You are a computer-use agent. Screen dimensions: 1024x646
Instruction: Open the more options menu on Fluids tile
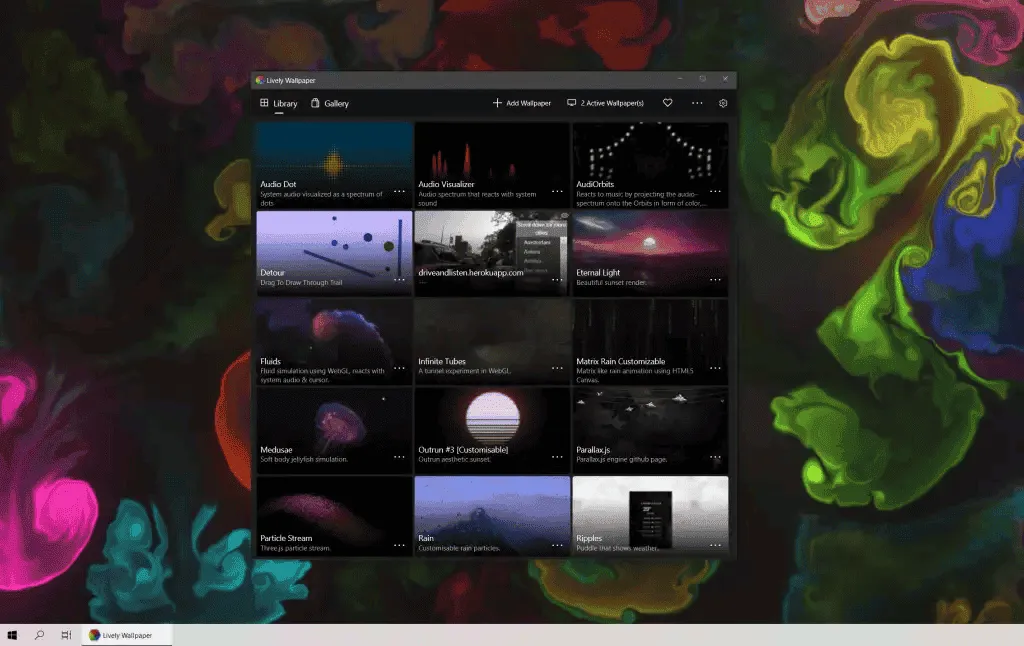(399, 368)
